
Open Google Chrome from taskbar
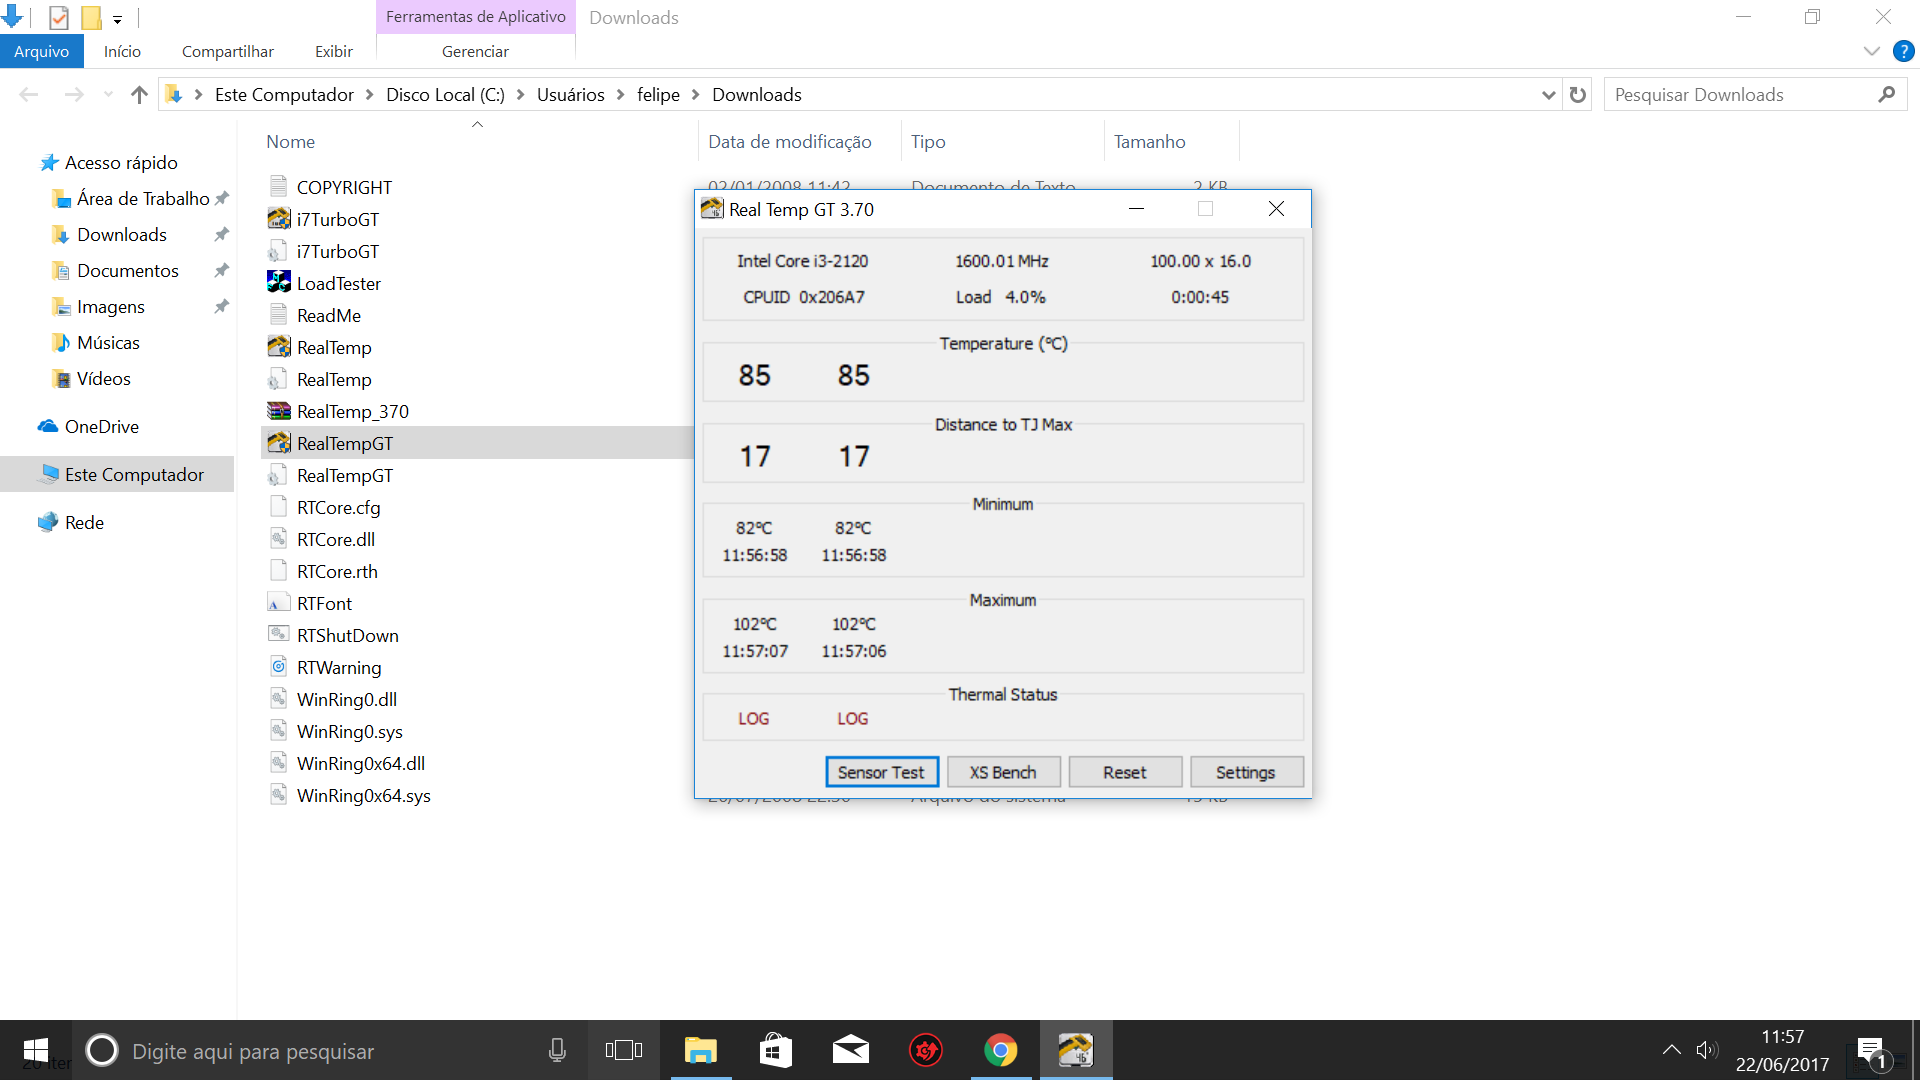coord(1001,1050)
